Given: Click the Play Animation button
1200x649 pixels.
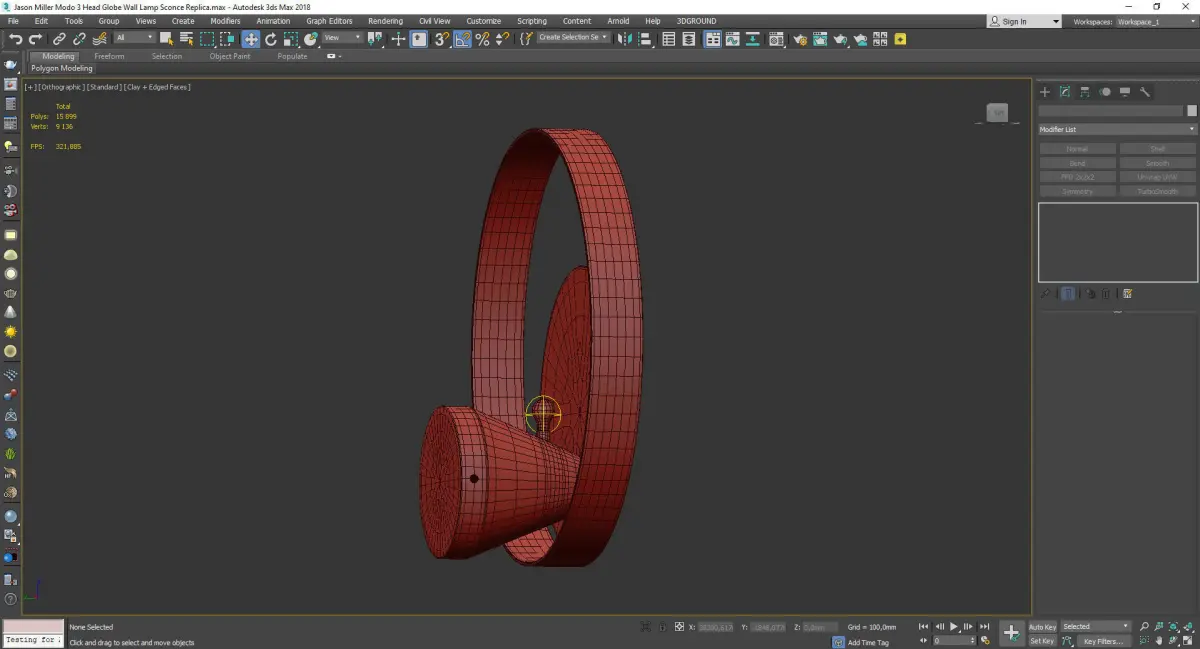Looking at the screenshot, I should 954,627.
